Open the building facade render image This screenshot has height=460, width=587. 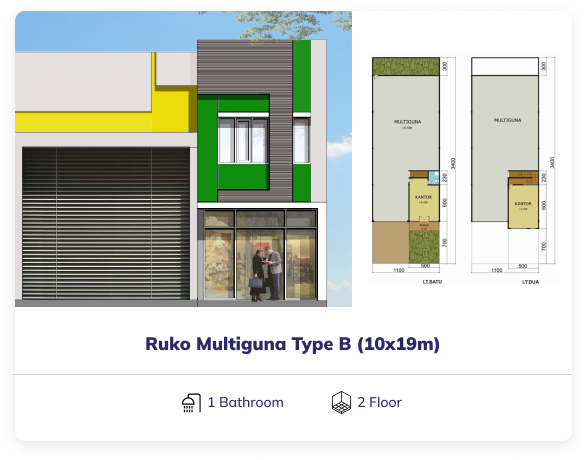[183, 159]
